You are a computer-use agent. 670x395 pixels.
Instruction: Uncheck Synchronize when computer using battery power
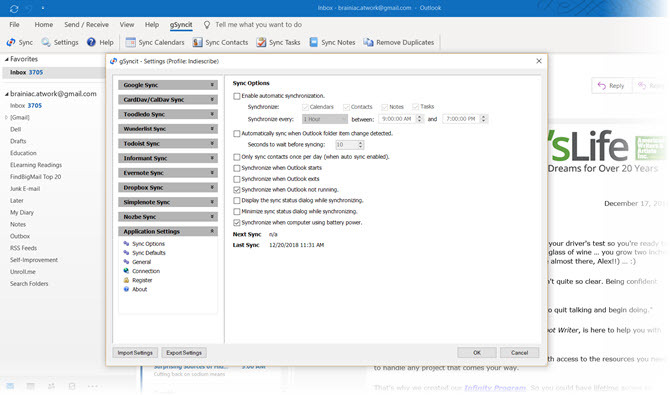237,223
